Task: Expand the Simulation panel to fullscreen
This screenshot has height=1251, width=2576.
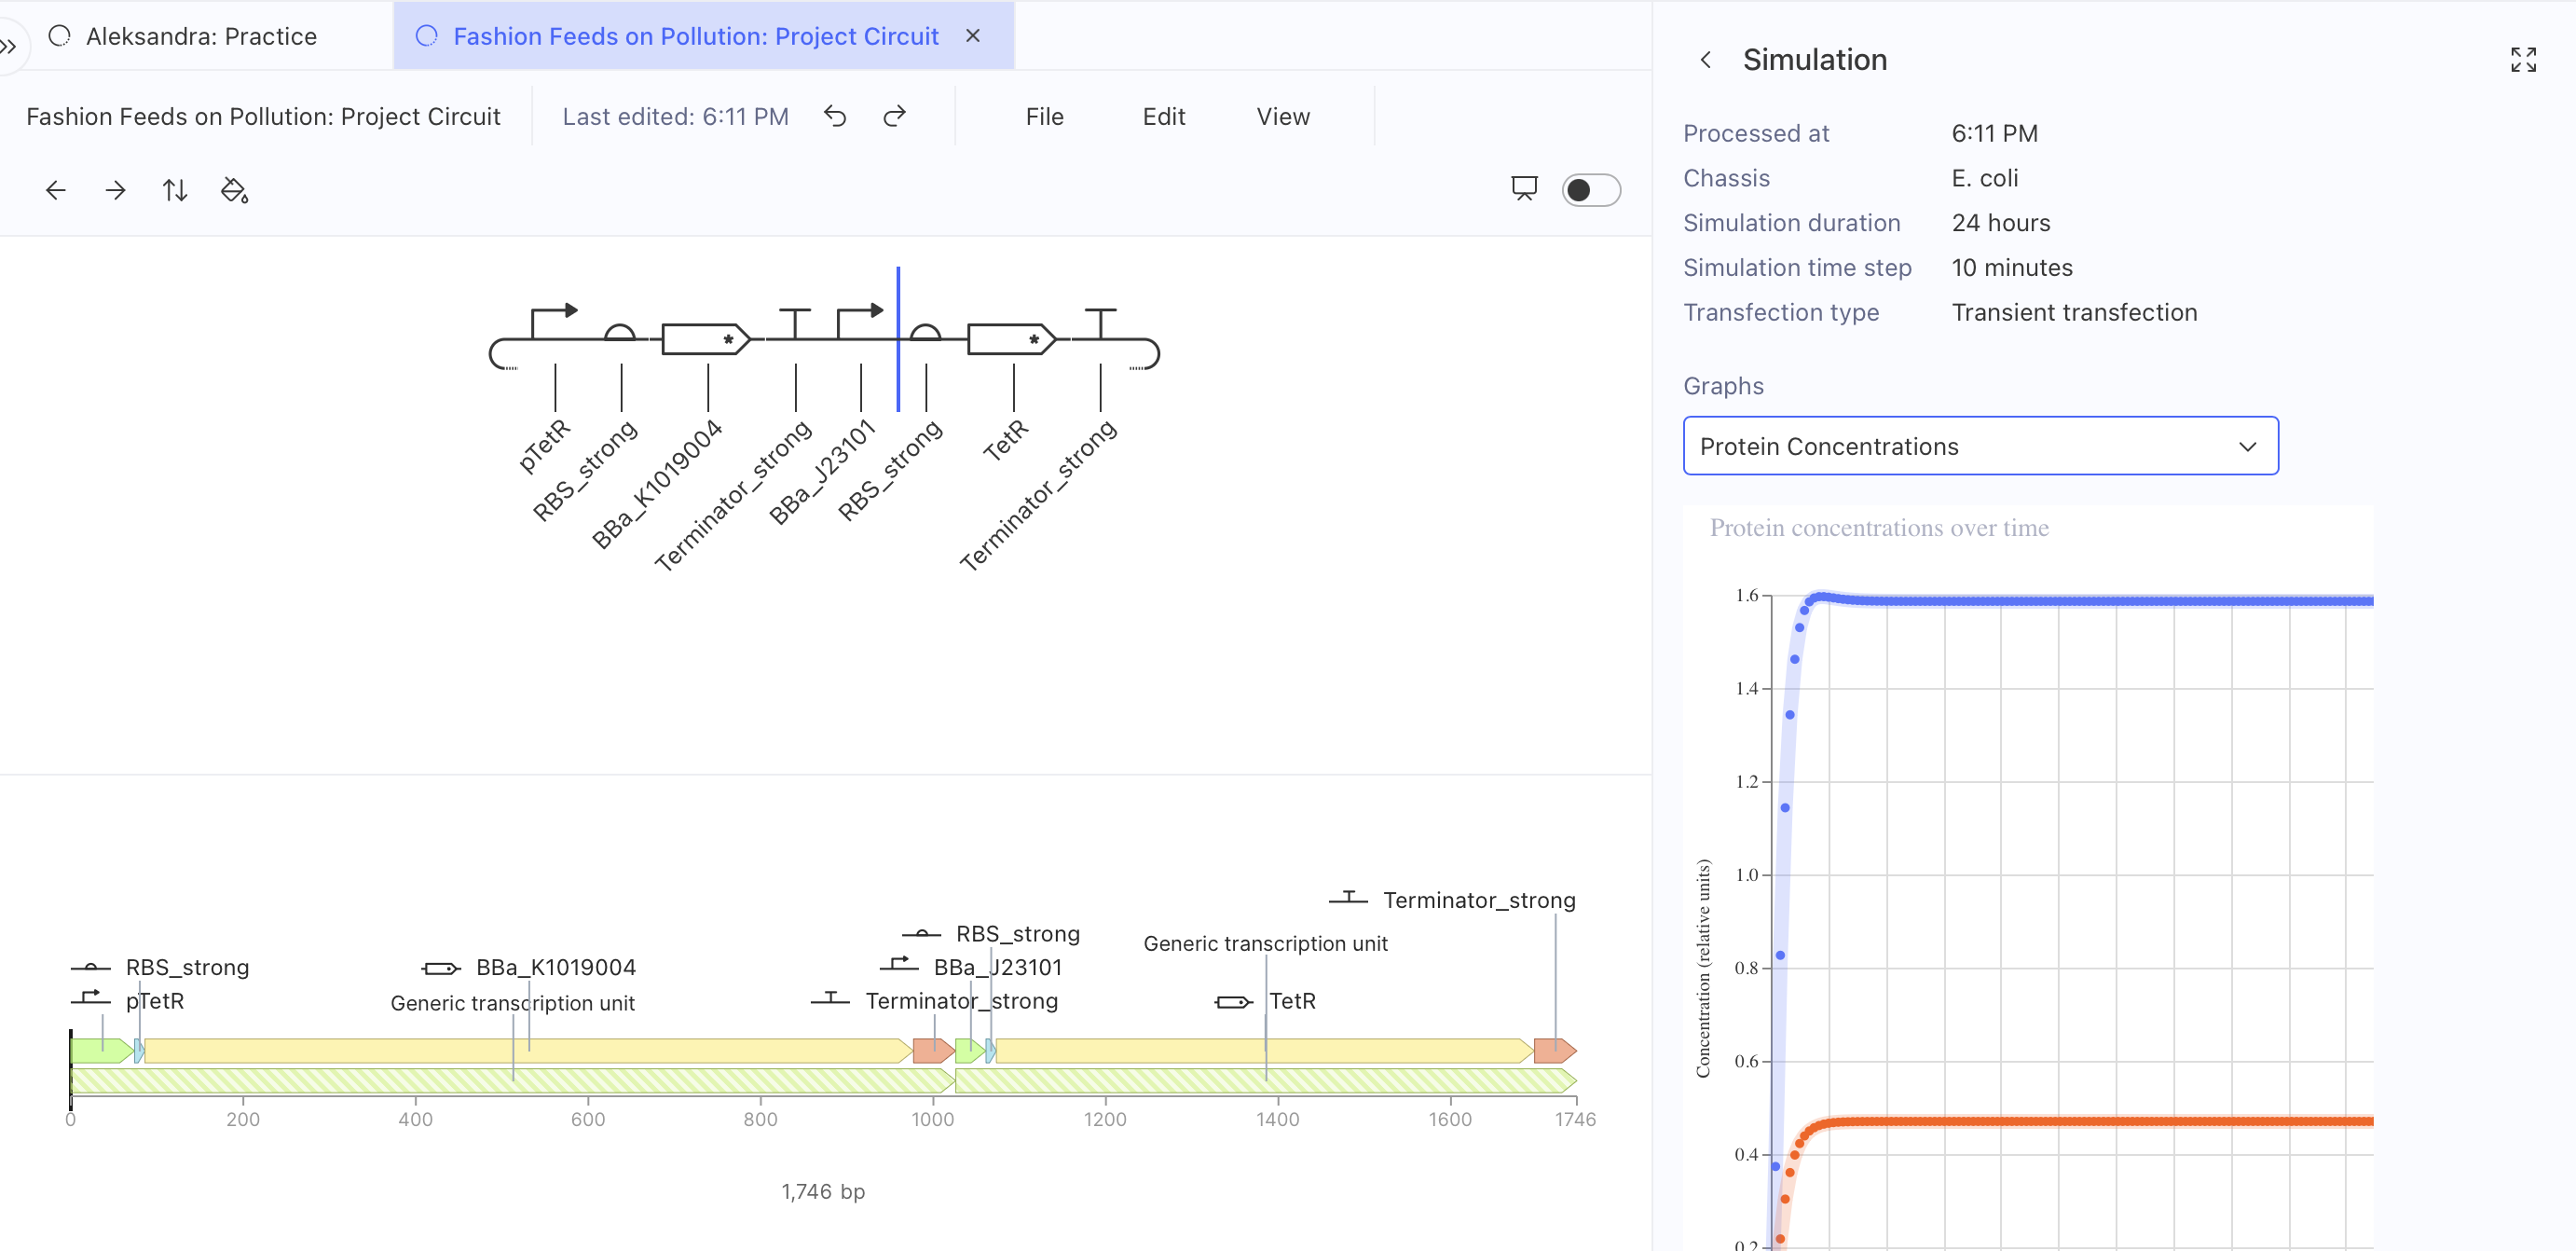Action: (2522, 60)
